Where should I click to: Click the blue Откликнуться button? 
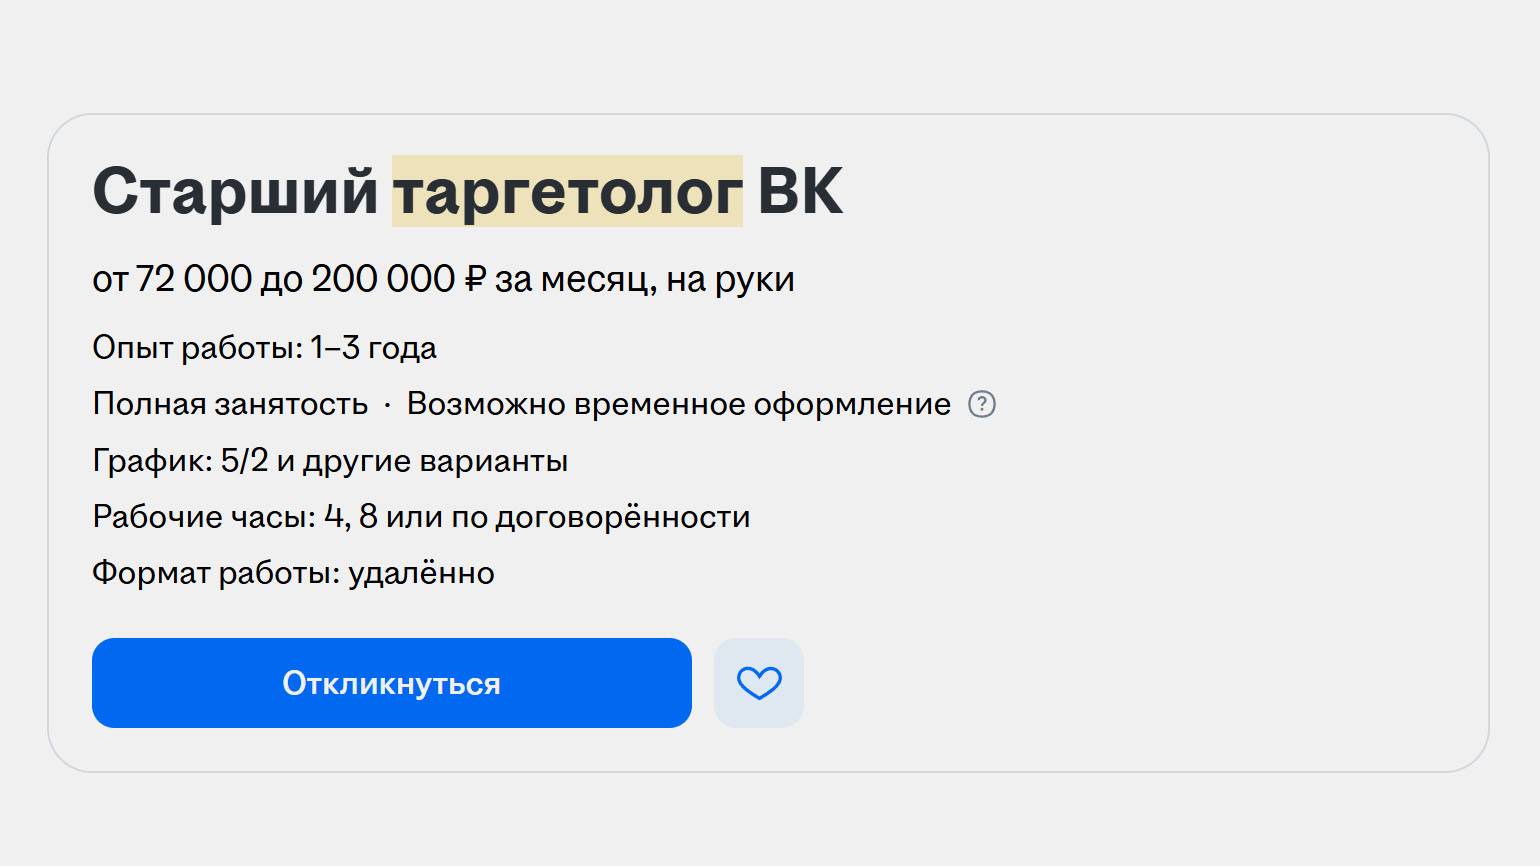click(x=391, y=683)
